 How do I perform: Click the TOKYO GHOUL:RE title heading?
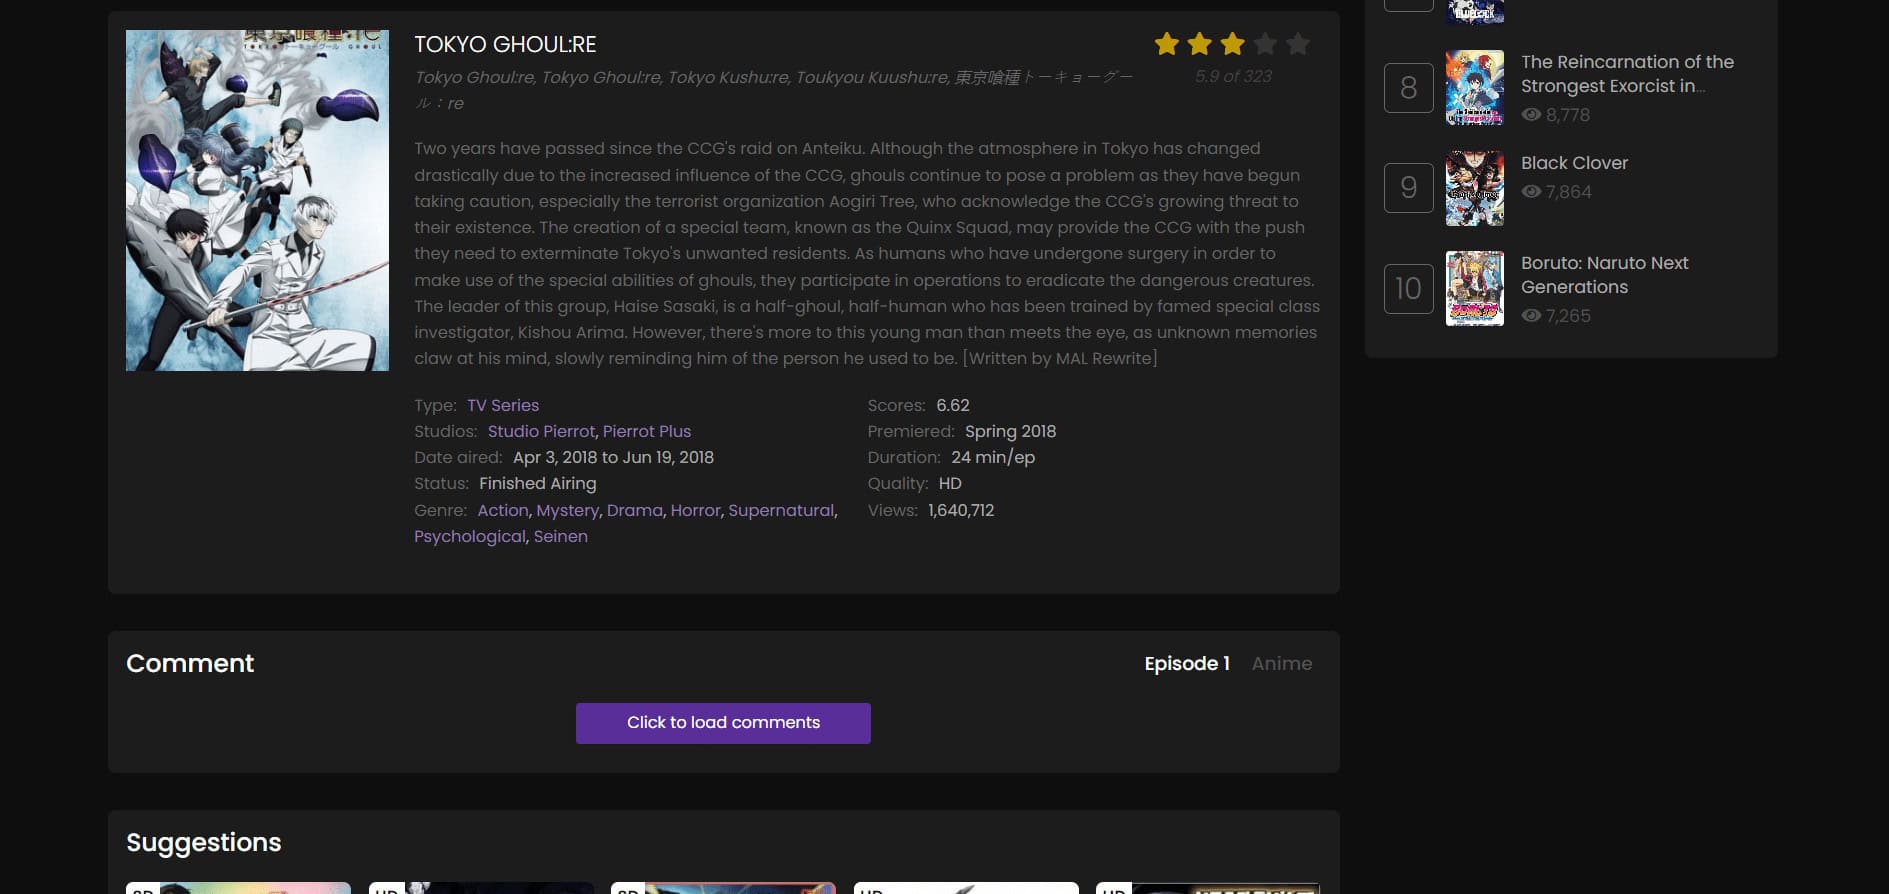[x=505, y=45]
